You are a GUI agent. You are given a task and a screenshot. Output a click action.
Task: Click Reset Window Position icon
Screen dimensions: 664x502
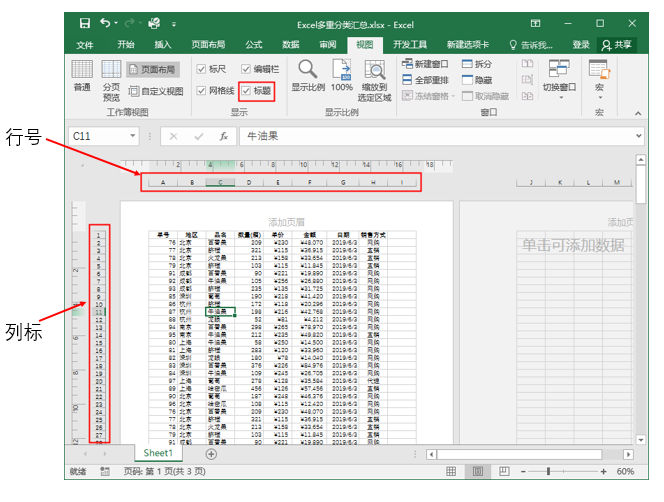point(527,96)
